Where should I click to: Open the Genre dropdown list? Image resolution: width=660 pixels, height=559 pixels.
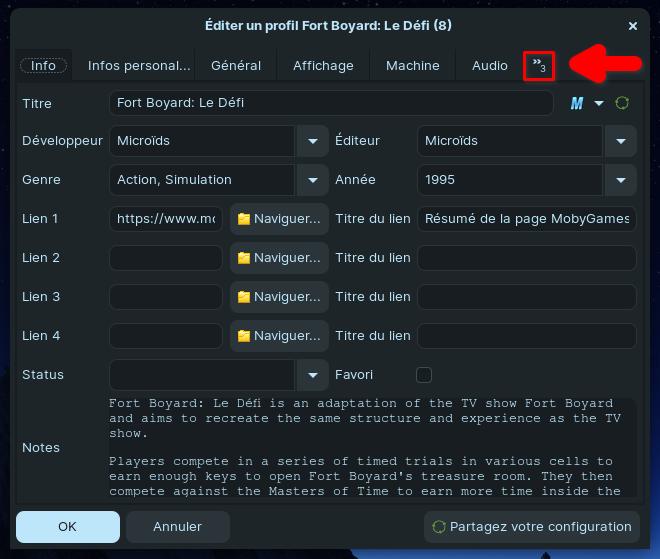(312, 180)
